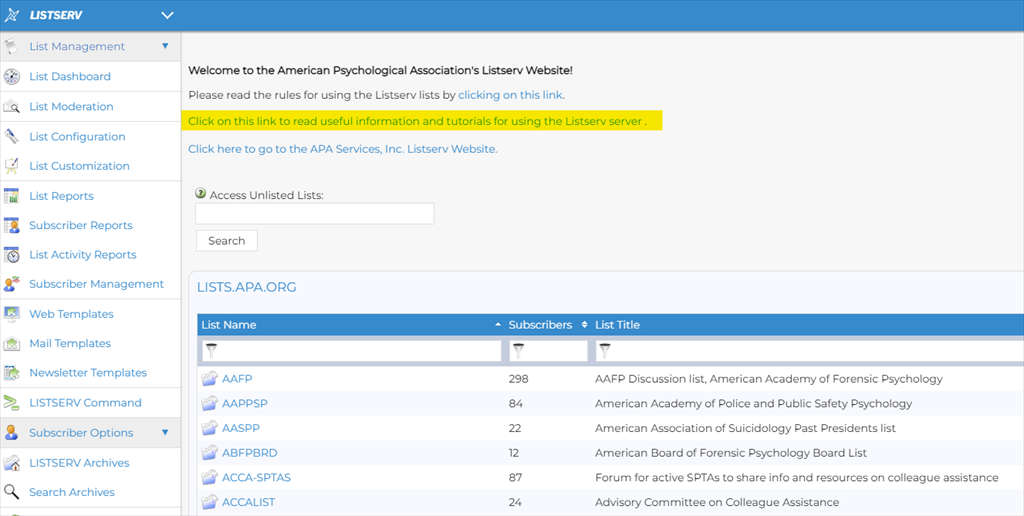Sort by List Name column arrow
Screen dimensions: 1024x516
point(498,325)
